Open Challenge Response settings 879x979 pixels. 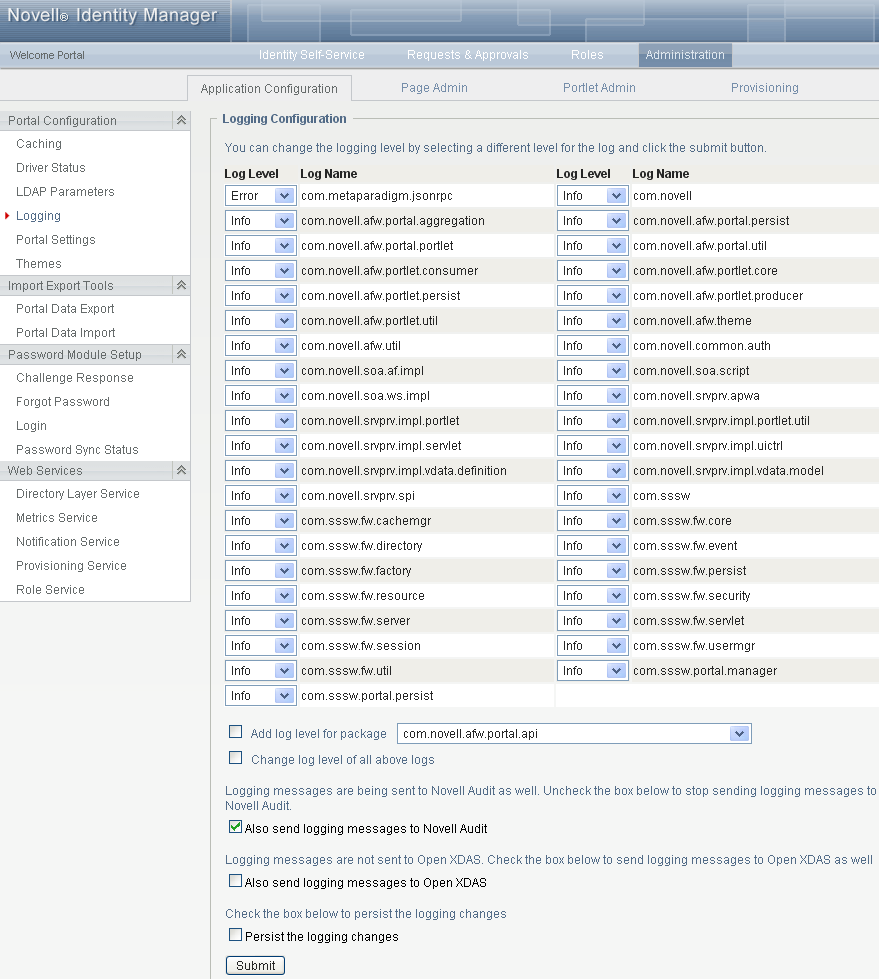pyautogui.click(x=75, y=378)
